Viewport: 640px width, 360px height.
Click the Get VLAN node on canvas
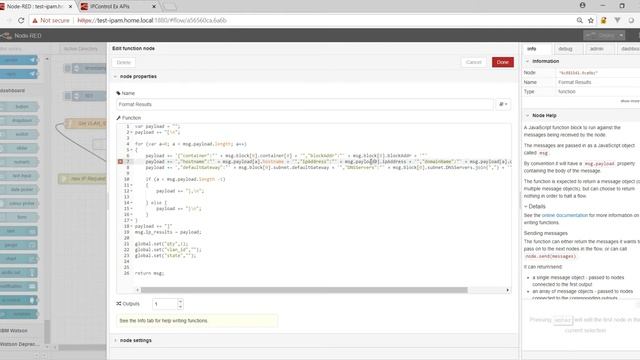[87, 123]
